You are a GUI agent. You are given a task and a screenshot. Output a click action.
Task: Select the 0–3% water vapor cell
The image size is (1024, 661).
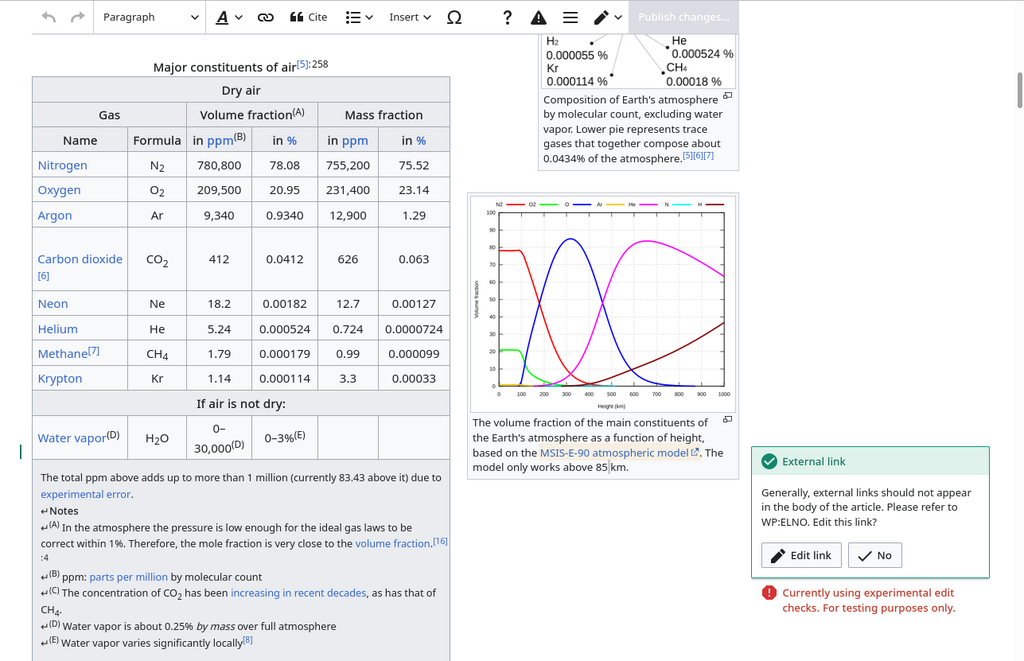[285, 438]
